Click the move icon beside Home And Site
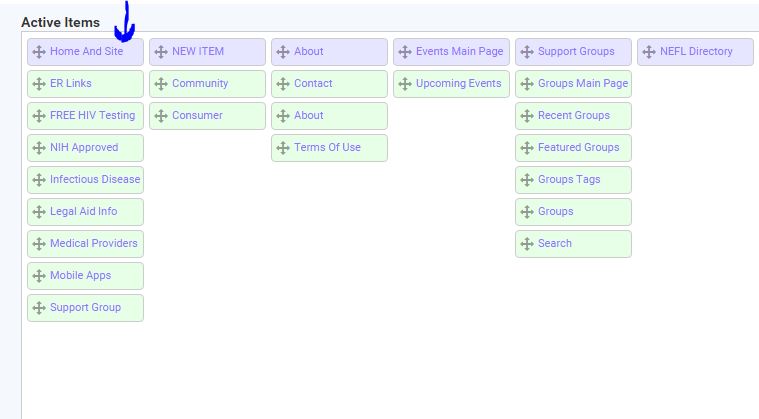 tap(39, 52)
